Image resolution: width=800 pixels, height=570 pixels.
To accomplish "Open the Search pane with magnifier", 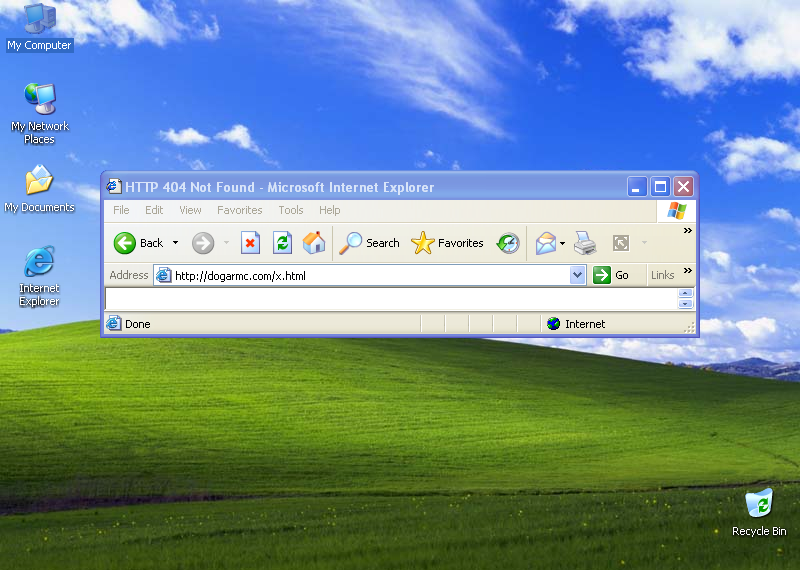I will click(370, 243).
